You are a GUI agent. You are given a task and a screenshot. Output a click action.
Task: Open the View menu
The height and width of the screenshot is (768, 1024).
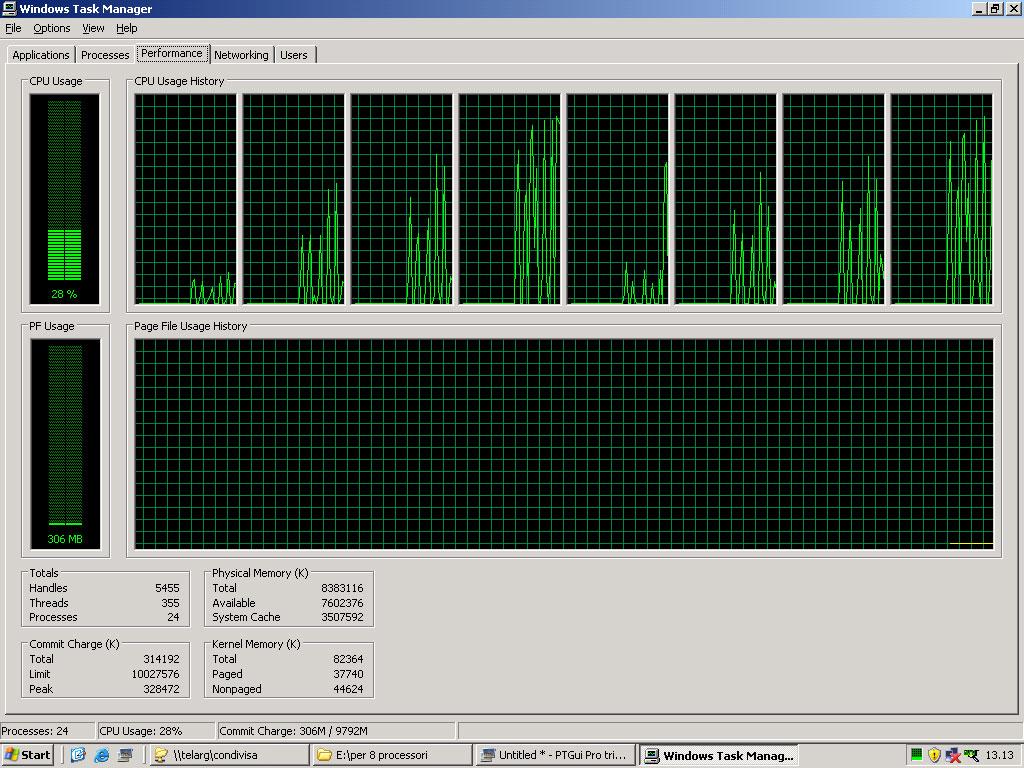click(x=93, y=28)
